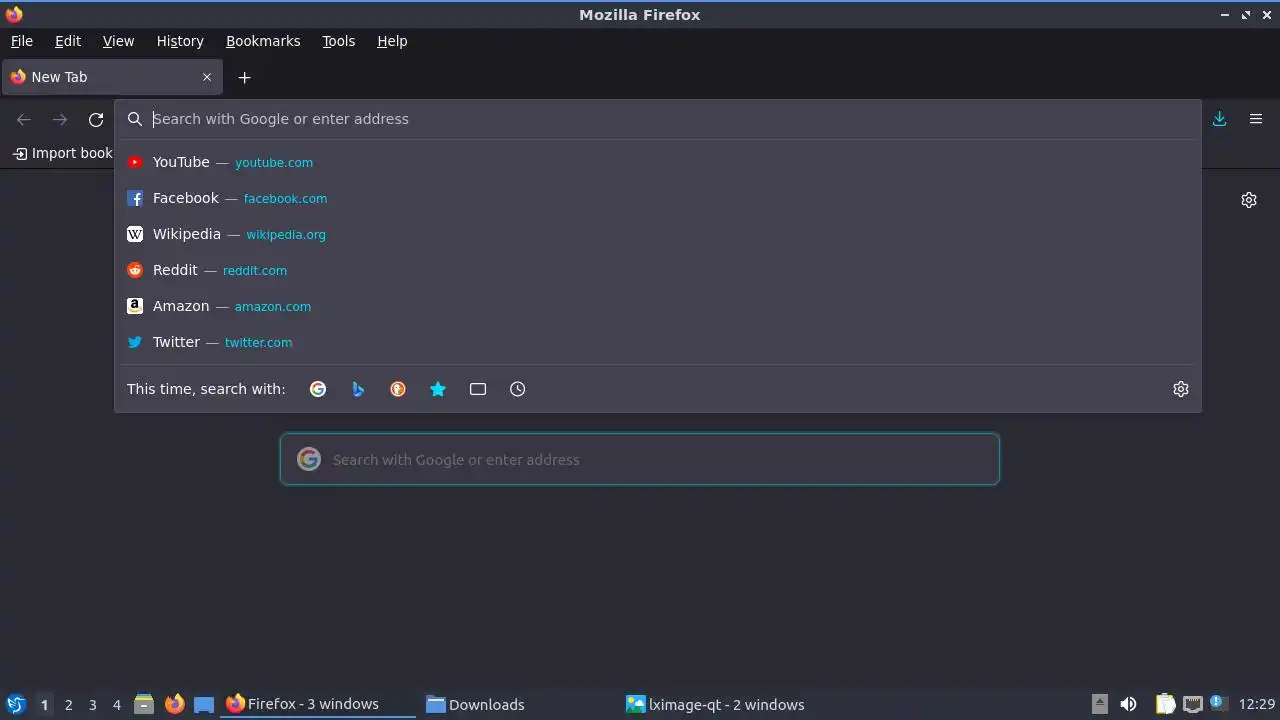1280x720 pixels.
Task: Launch file manager from taskbar quick launch
Action: (144, 704)
